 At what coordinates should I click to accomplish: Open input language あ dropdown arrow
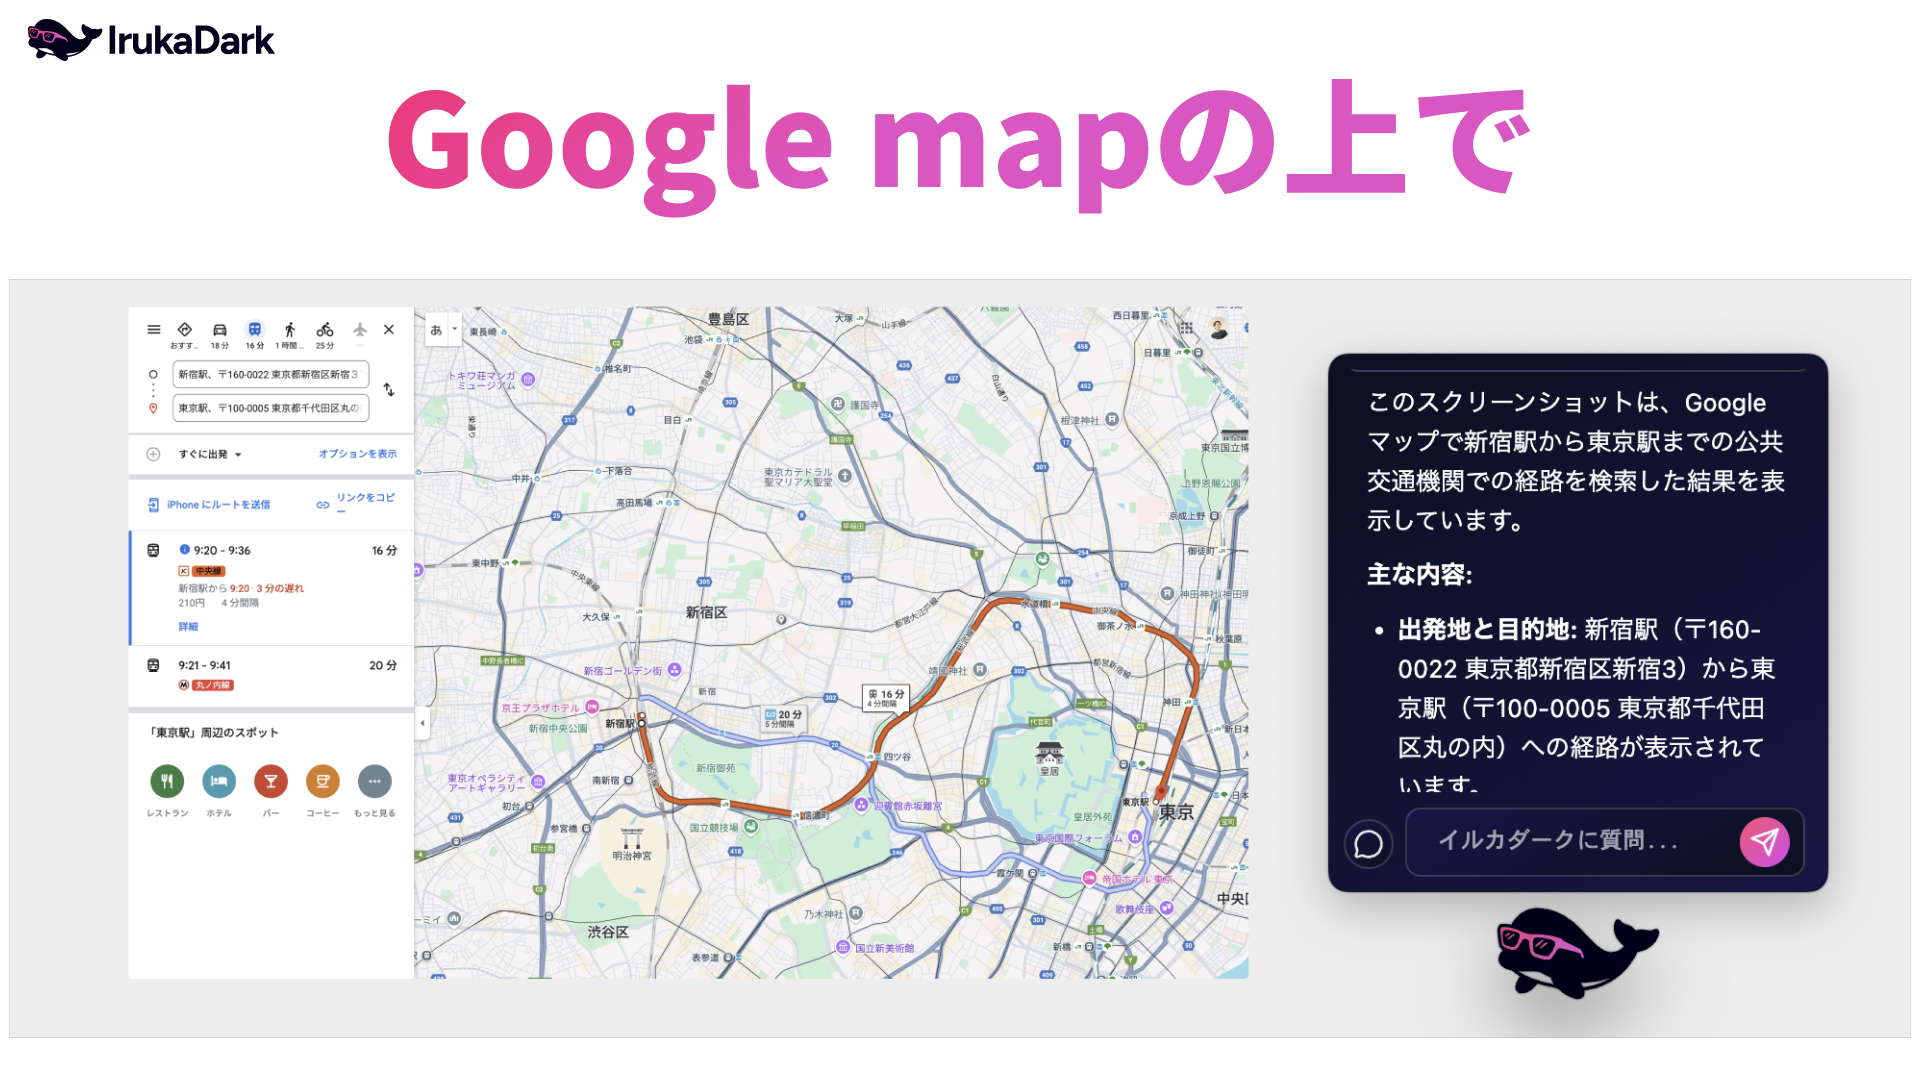[454, 329]
